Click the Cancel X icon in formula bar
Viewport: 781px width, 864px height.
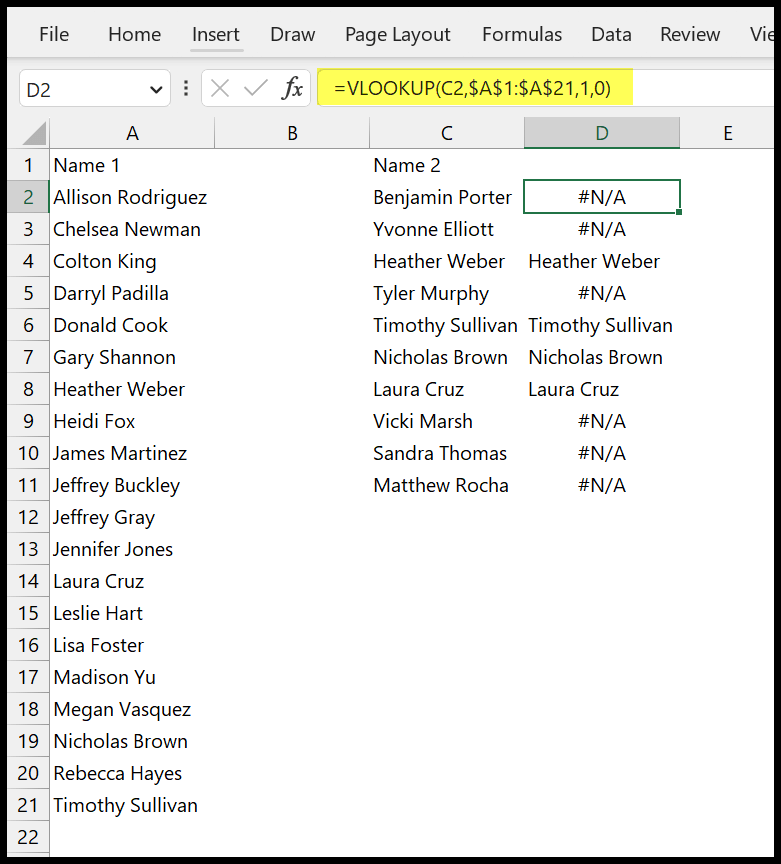point(220,89)
